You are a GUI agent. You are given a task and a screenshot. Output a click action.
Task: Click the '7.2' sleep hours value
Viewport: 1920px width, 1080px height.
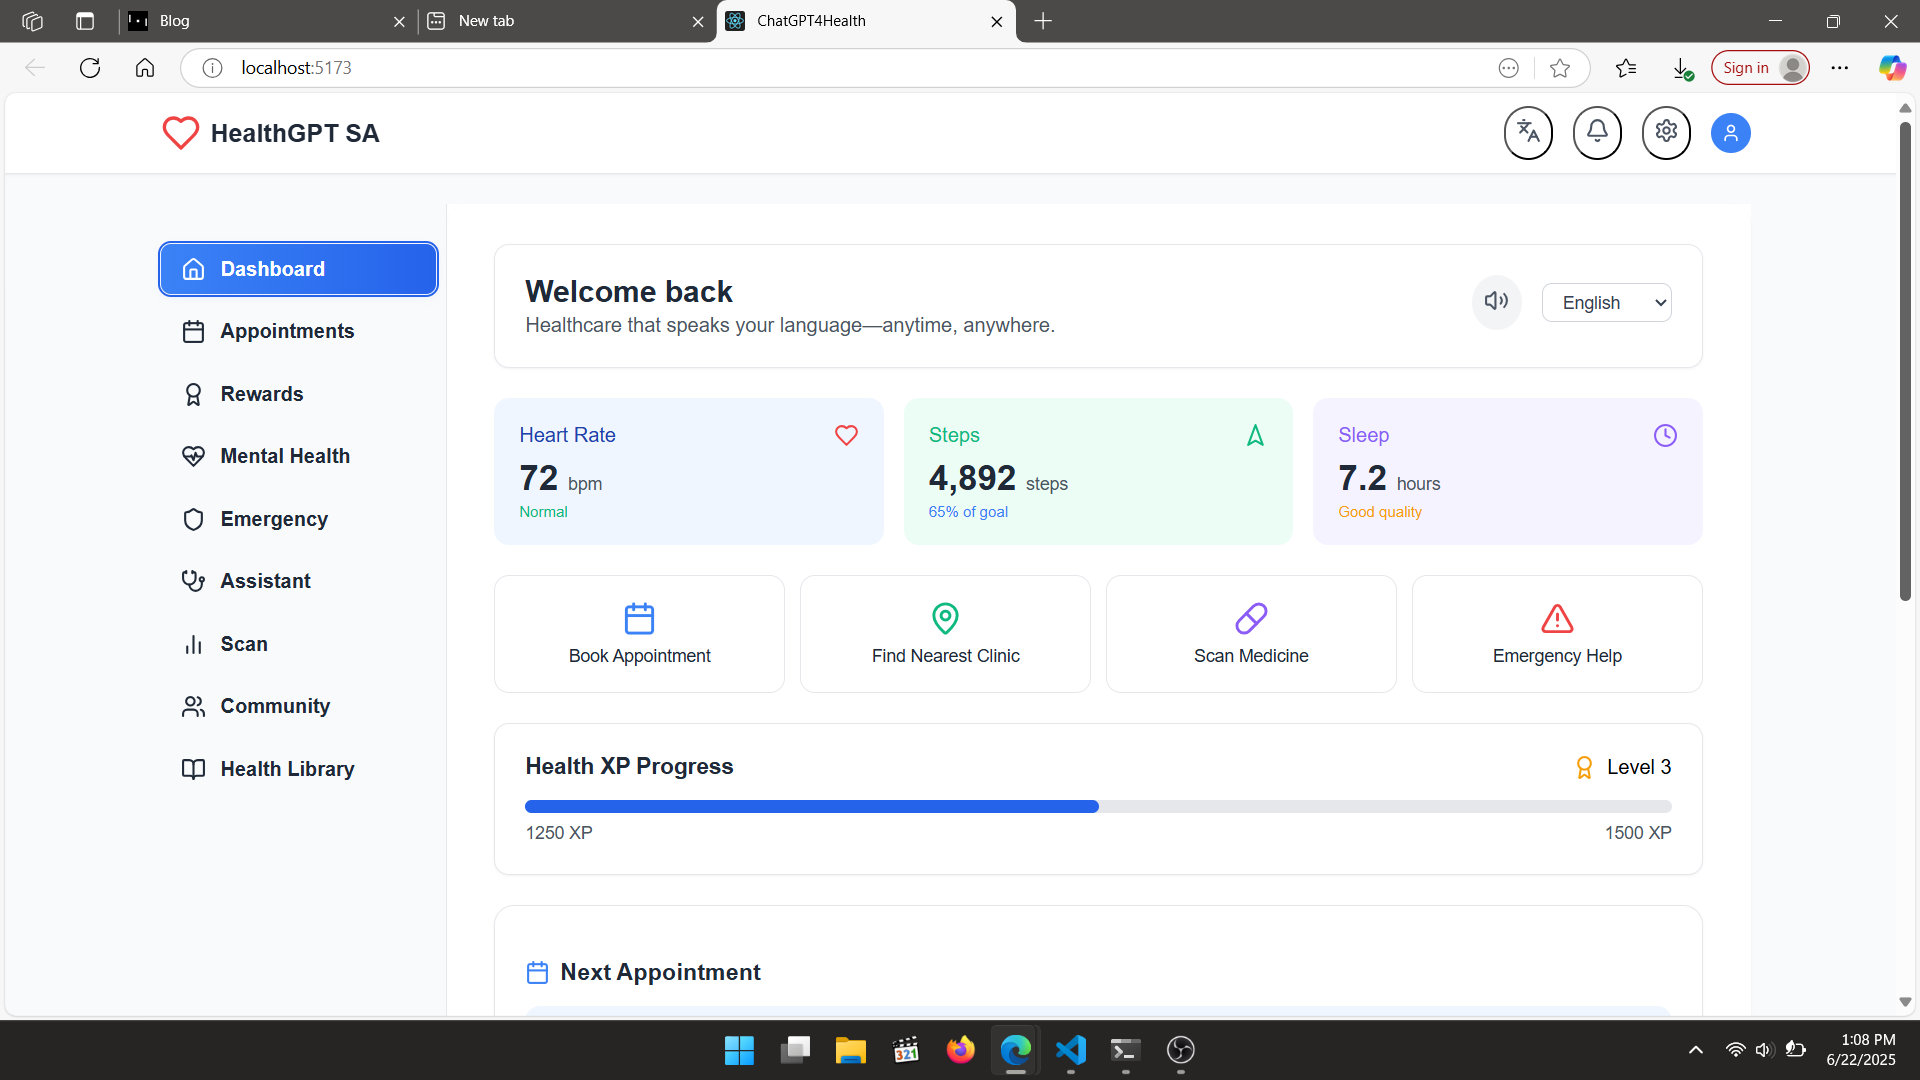[1363, 478]
